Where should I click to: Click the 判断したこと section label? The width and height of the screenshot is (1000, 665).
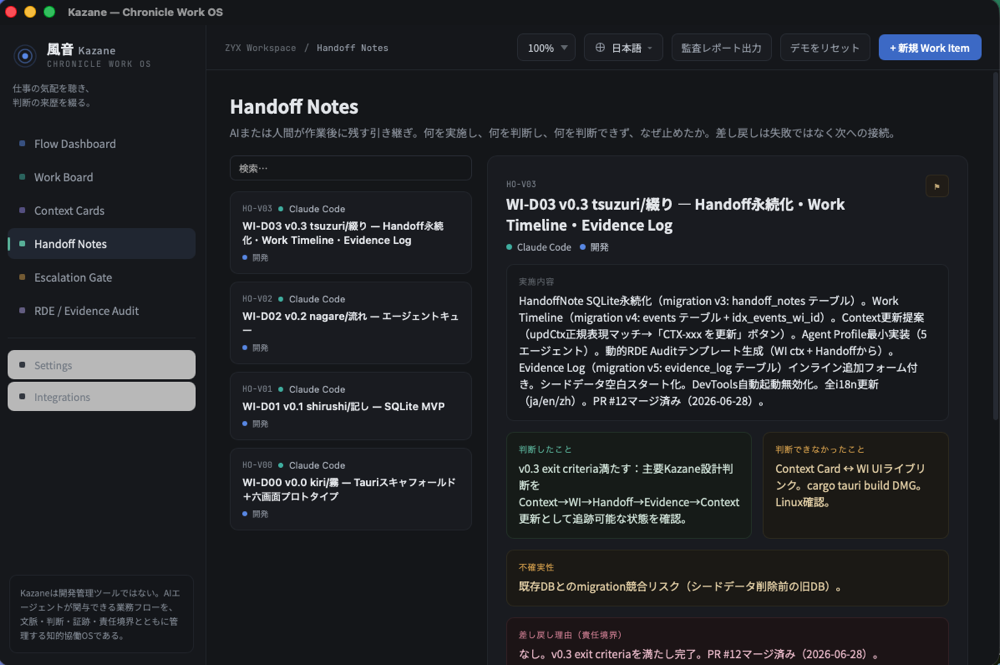click(545, 449)
